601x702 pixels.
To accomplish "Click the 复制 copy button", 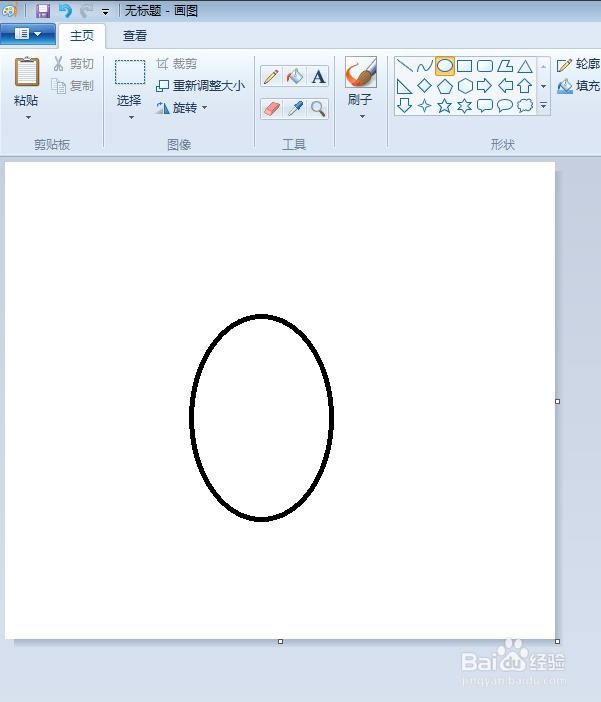I will [72, 86].
